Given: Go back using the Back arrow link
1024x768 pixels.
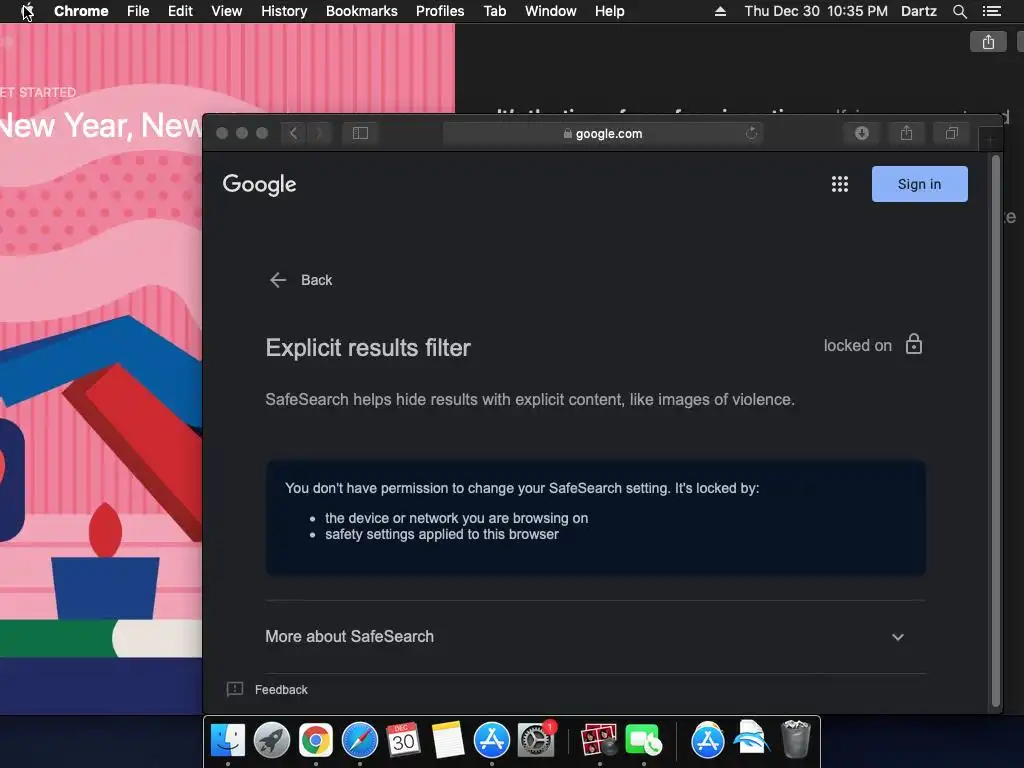Looking at the screenshot, I should click(x=301, y=280).
